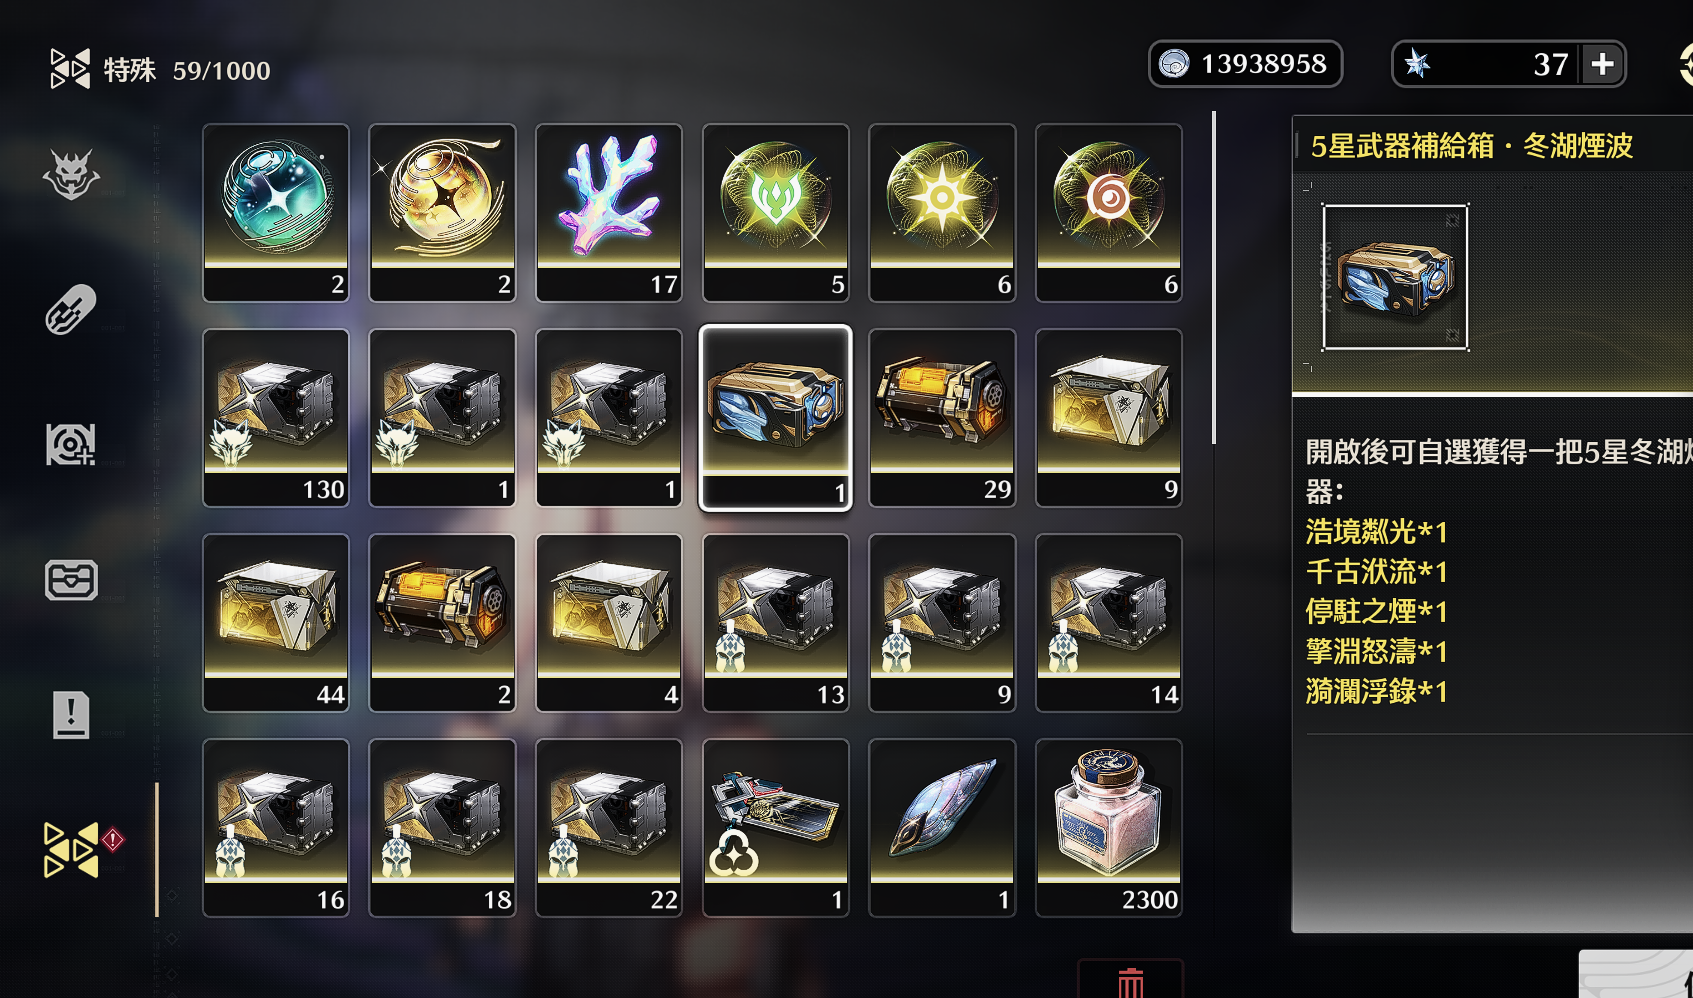Click the inventory scrollbar beside the grid
The image size is (1693, 998).
1214,277
